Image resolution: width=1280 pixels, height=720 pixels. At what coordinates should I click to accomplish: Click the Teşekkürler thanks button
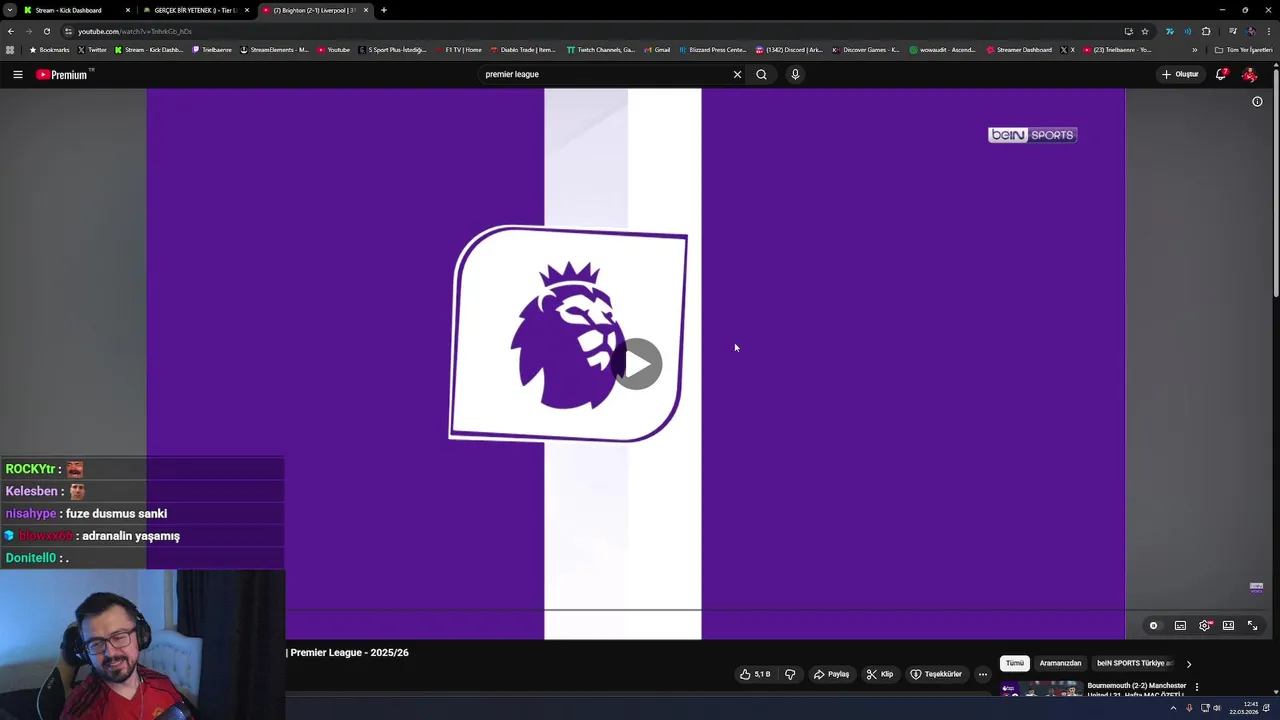936,674
